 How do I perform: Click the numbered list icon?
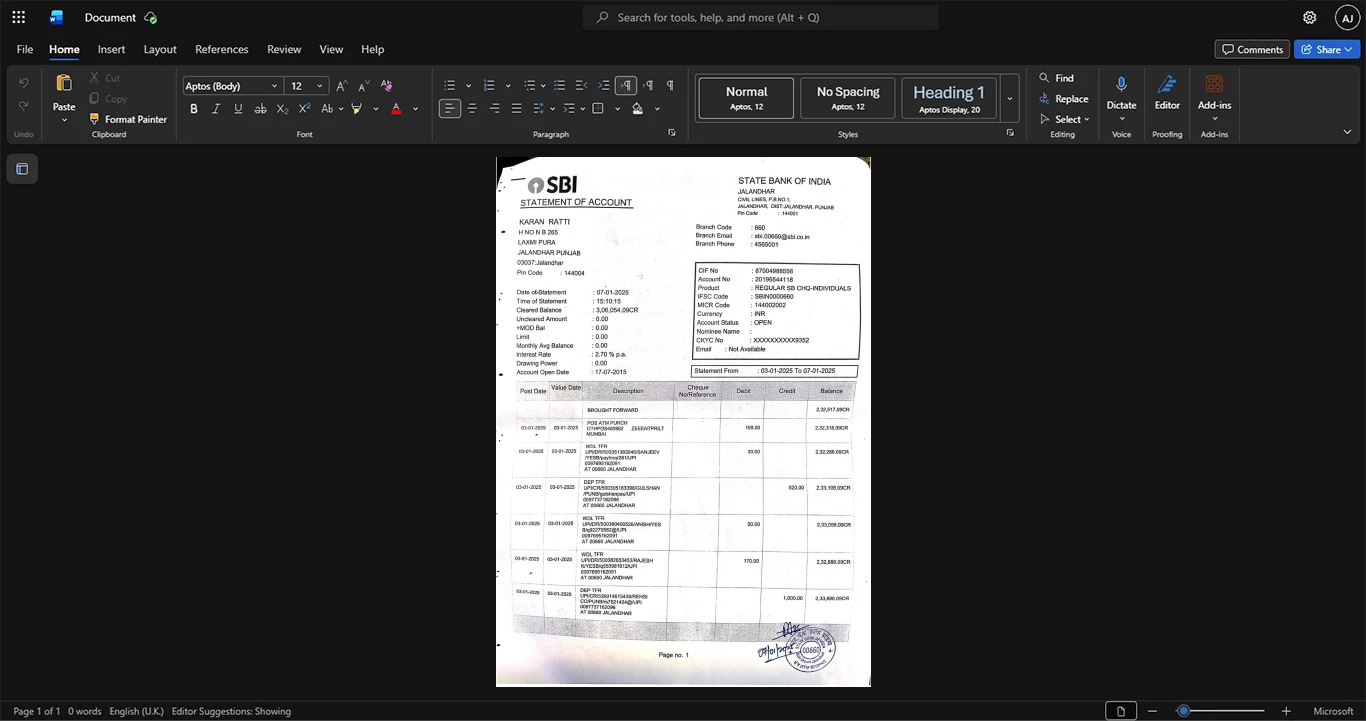click(x=489, y=86)
